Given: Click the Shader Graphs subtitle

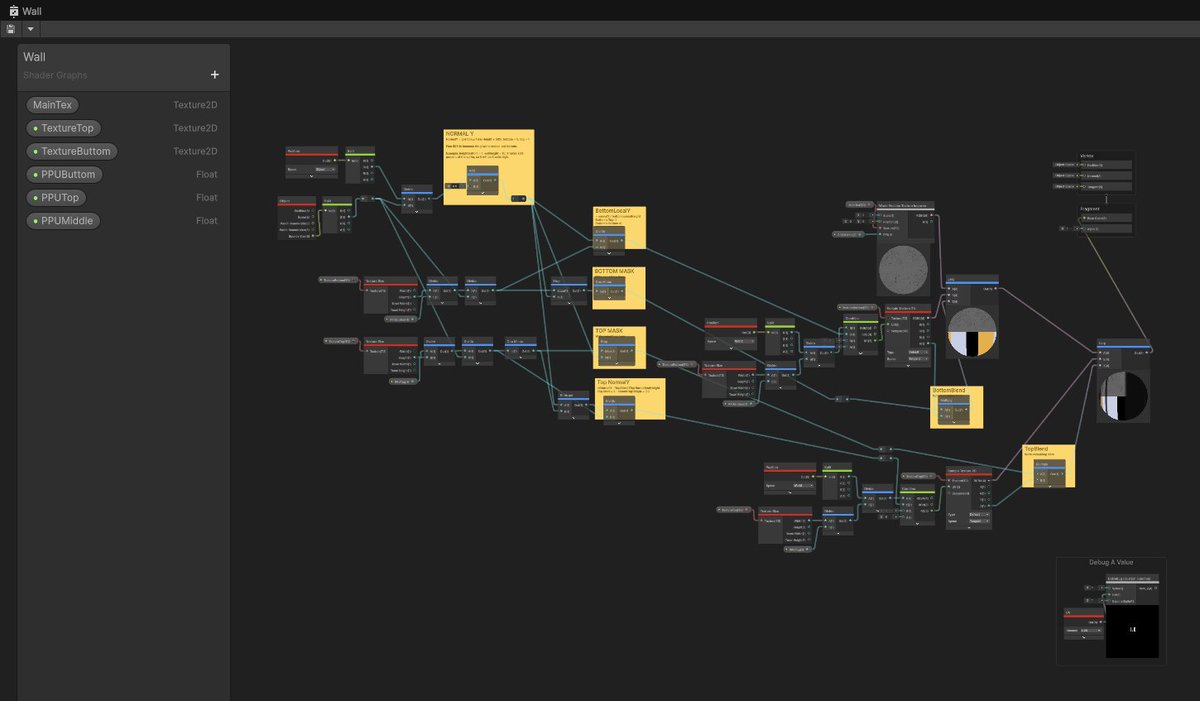Looking at the screenshot, I should pos(55,75).
